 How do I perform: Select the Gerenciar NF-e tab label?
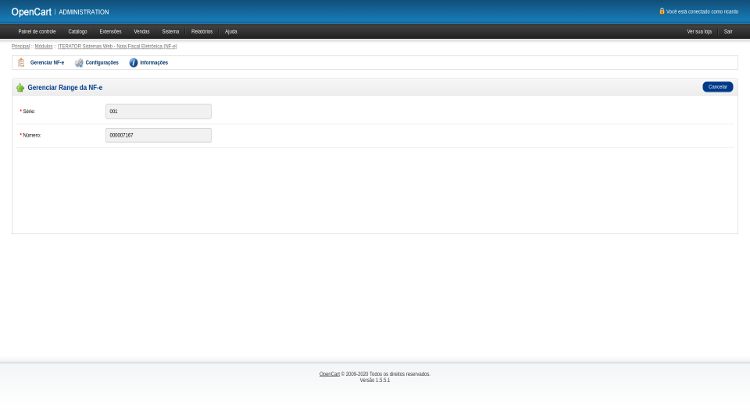point(47,63)
